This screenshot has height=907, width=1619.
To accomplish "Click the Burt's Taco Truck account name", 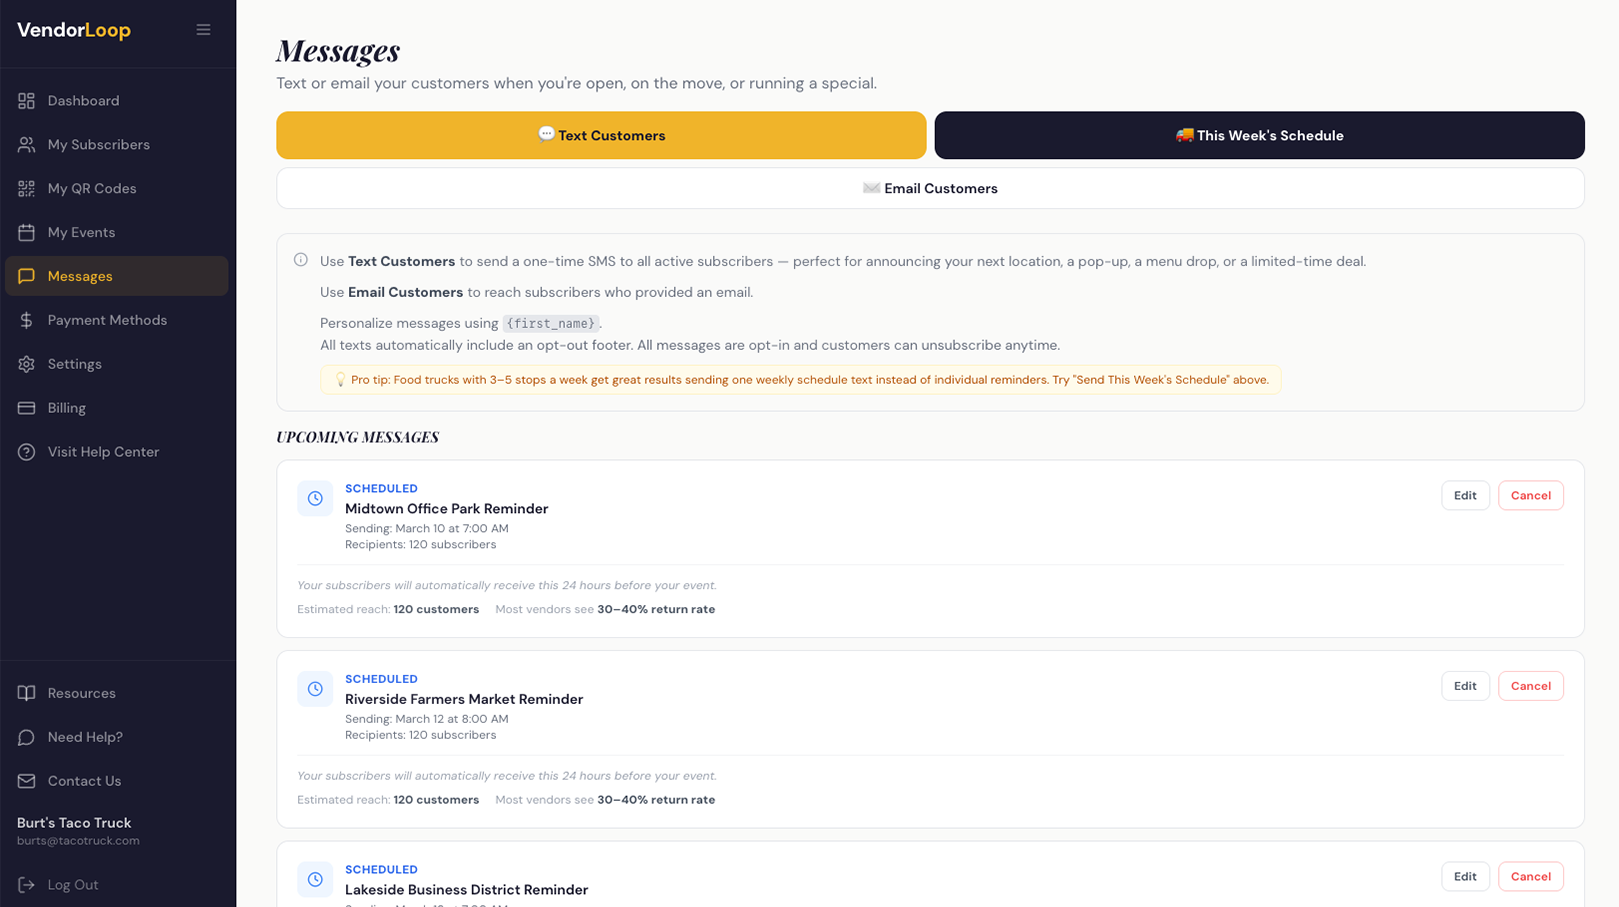I will (x=74, y=823).
